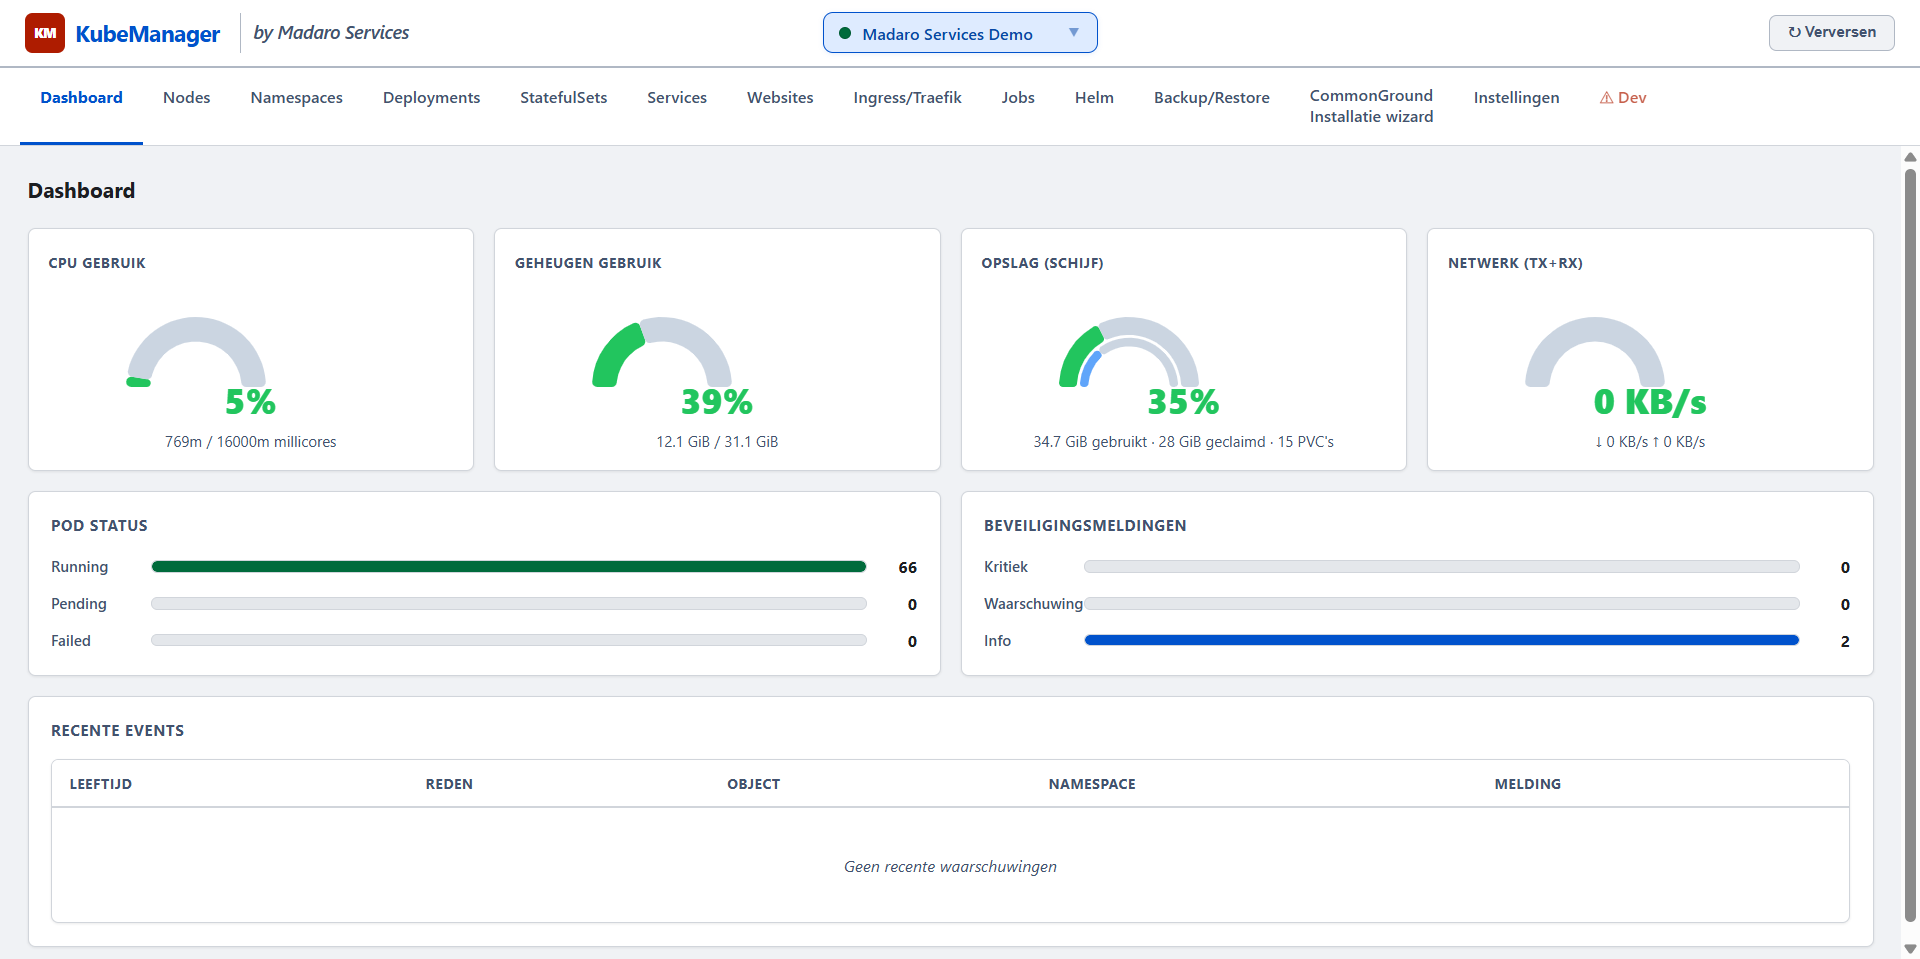This screenshot has width=1920, height=959.
Task: Click the 5% CPU value
Action: (250, 402)
